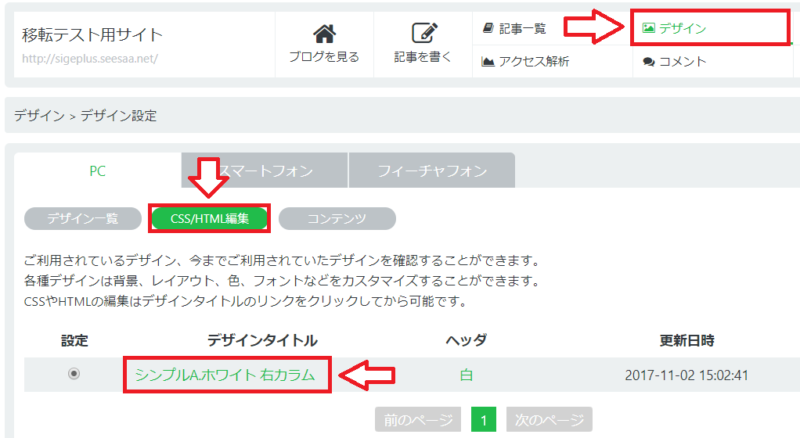Viewport: 800px width, 438px height.
Task: Click the デザインタイトル column header
Action: click(262, 340)
